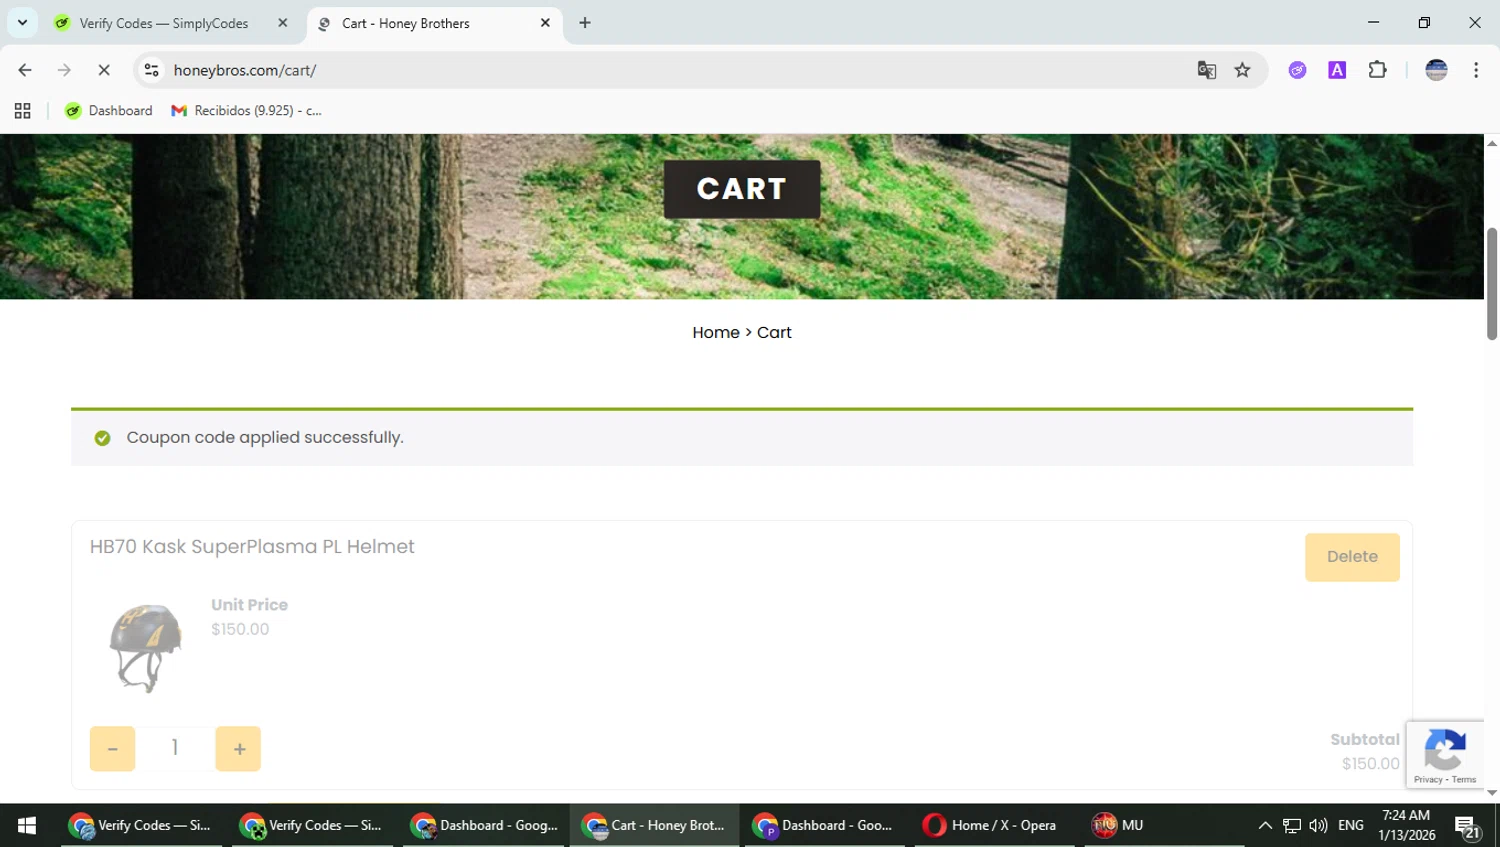Click the scrollbar down arrow
The width and height of the screenshot is (1500, 847).
(1492, 793)
